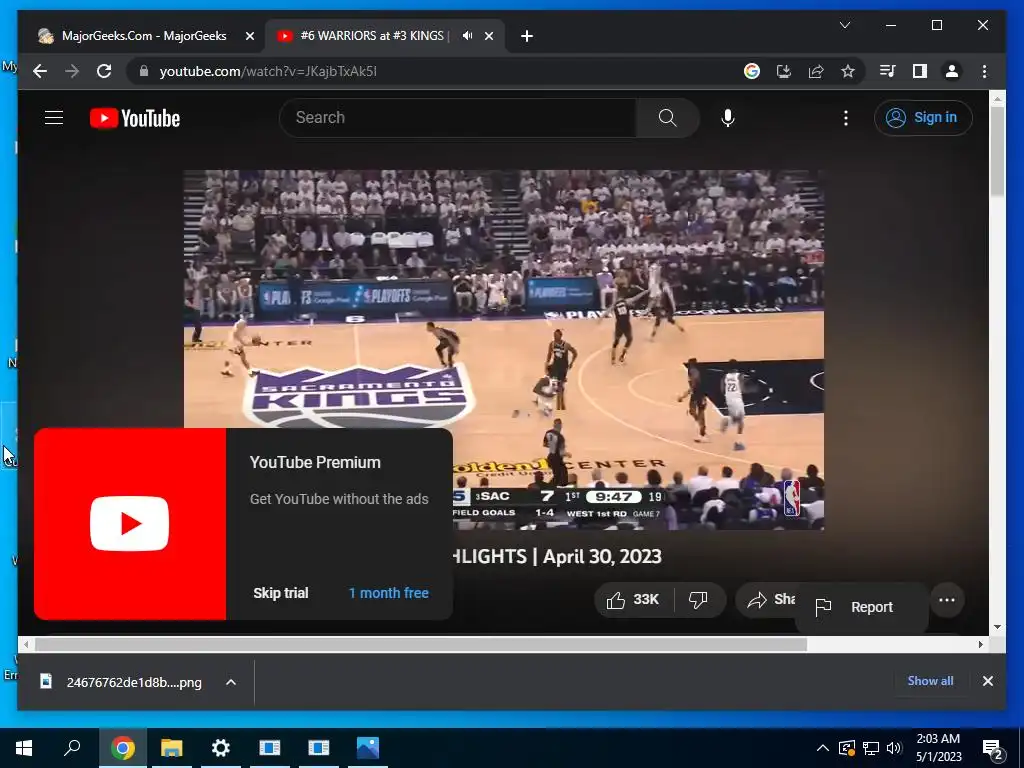Image resolution: width=1024 pixels, height=768 pixels.
Task: Toggle the Chrome side panel
Action: coord(920,71)
